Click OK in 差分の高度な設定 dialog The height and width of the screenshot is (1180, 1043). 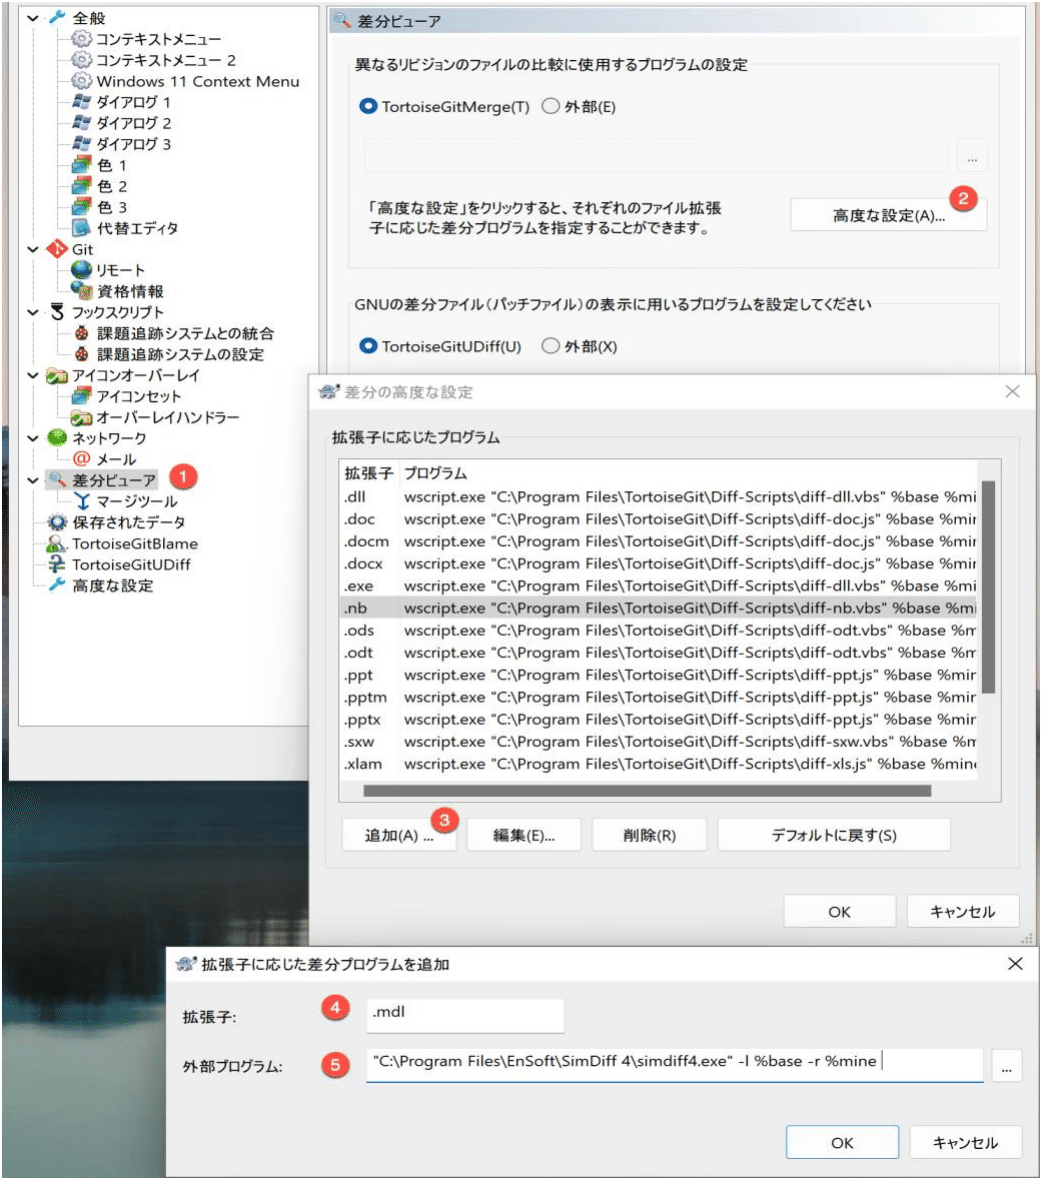[839, 911]
